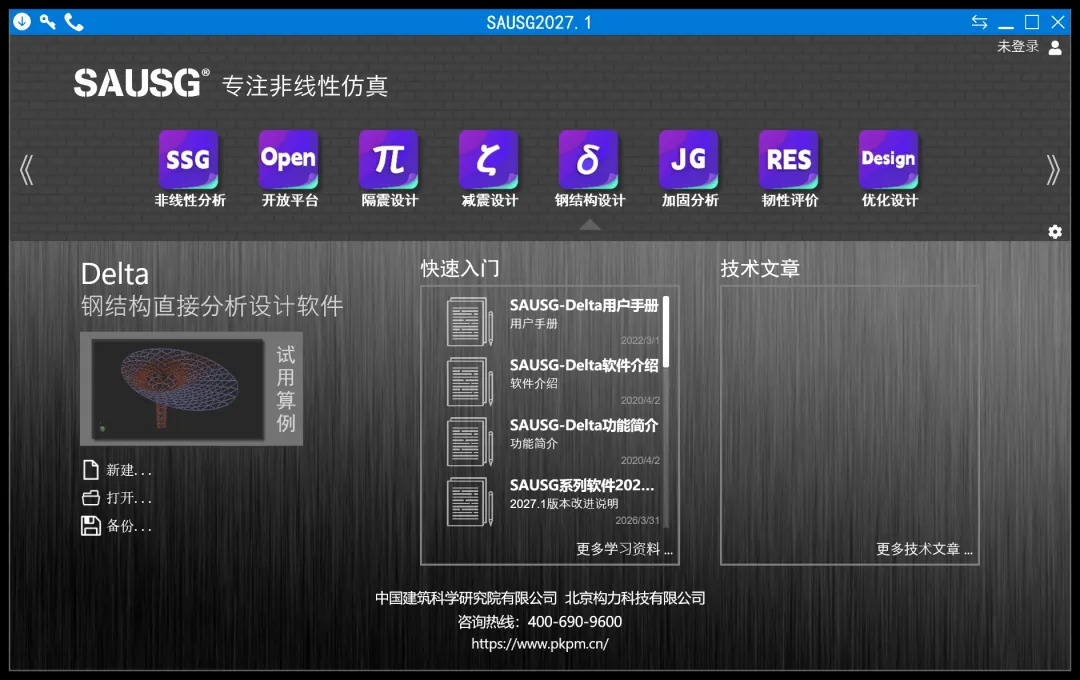The image size is (1080, 680).
Task: Click the 钢结构设计 label
Action: [590, 200]
